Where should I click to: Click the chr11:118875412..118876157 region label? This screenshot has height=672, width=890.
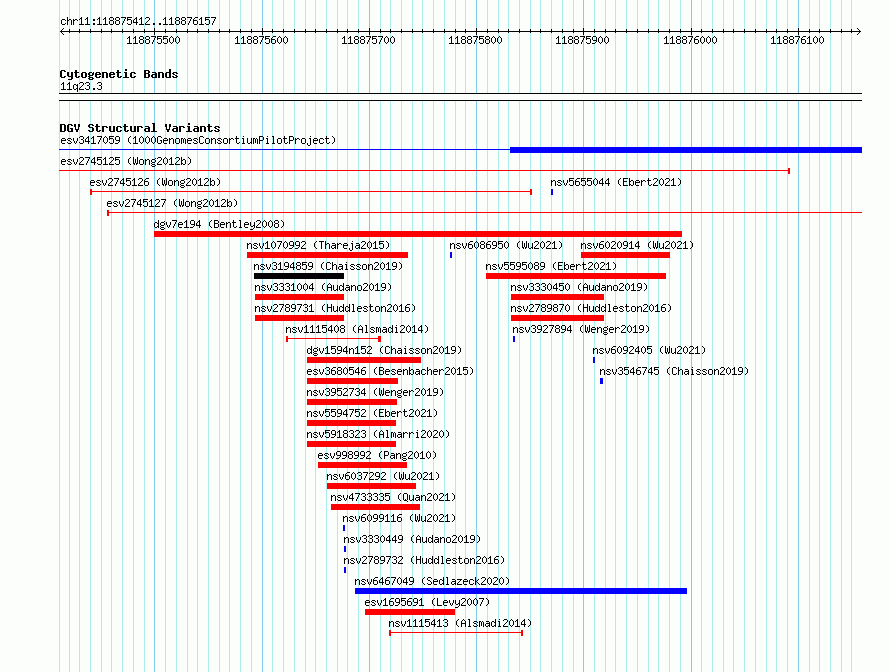tap(138, 21)
